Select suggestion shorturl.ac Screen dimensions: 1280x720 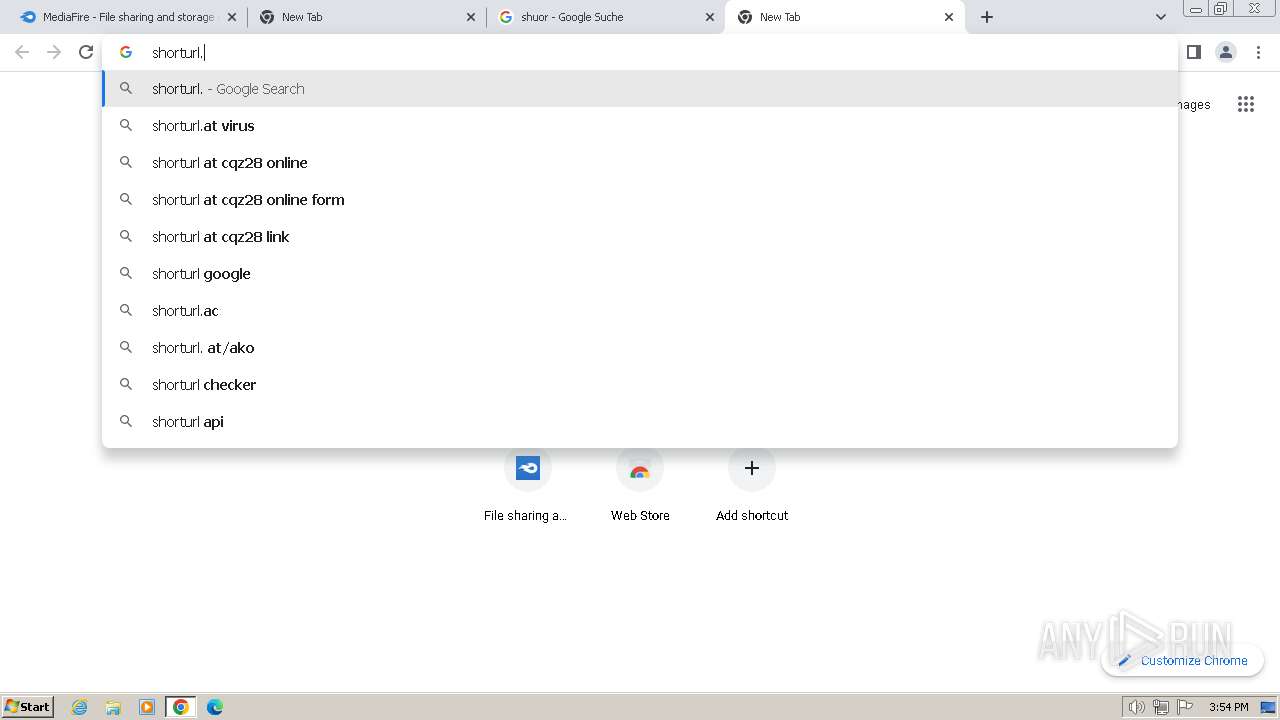(x=640, y=311)
